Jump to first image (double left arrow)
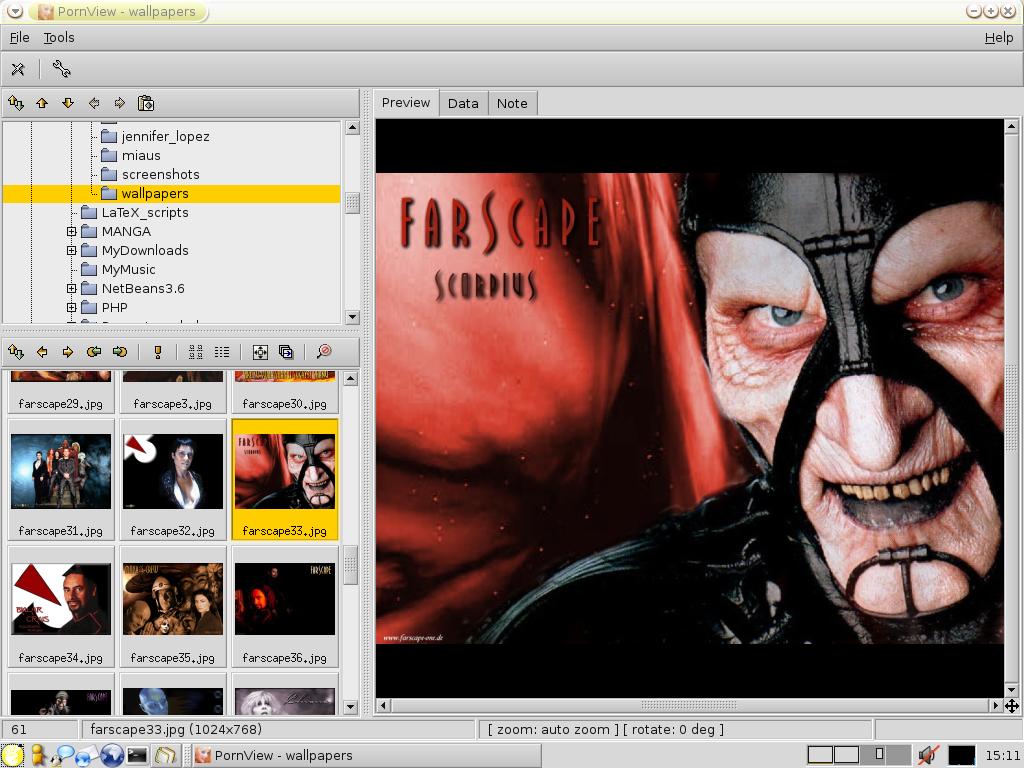The height and width of the screenshot is (768, 1024). click(94, 352)
